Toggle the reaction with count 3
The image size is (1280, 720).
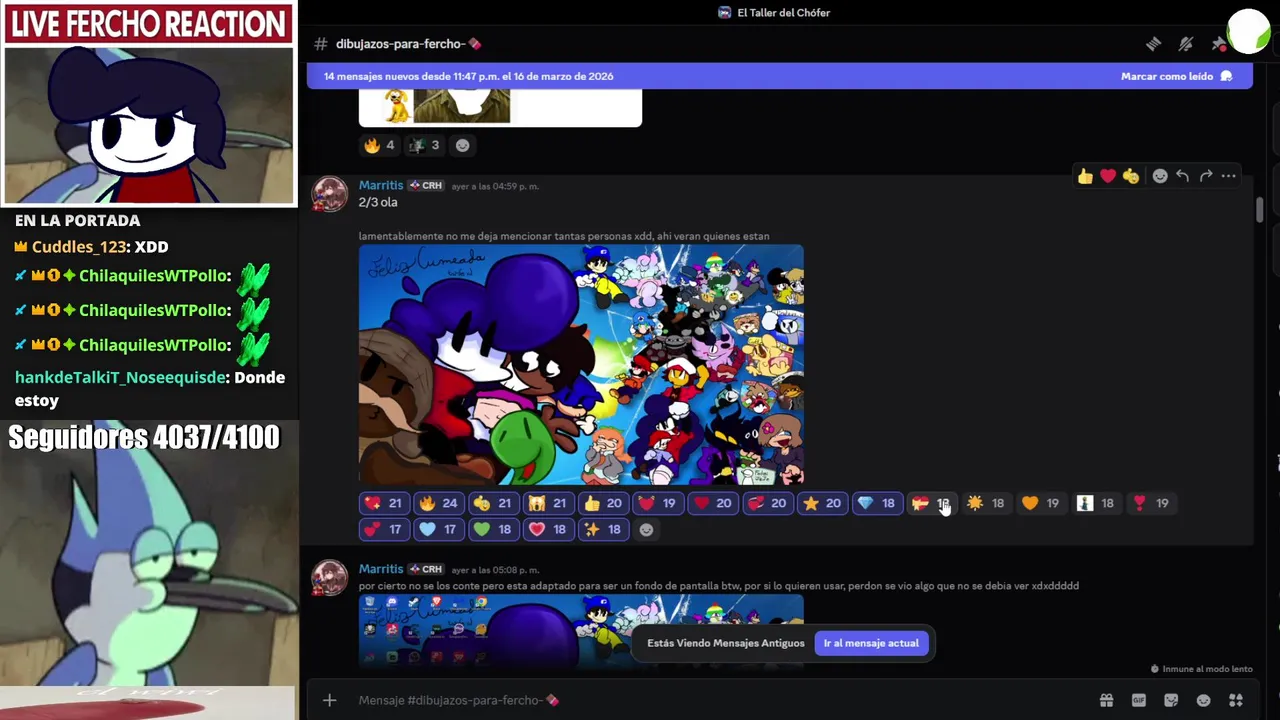point(425,145)
